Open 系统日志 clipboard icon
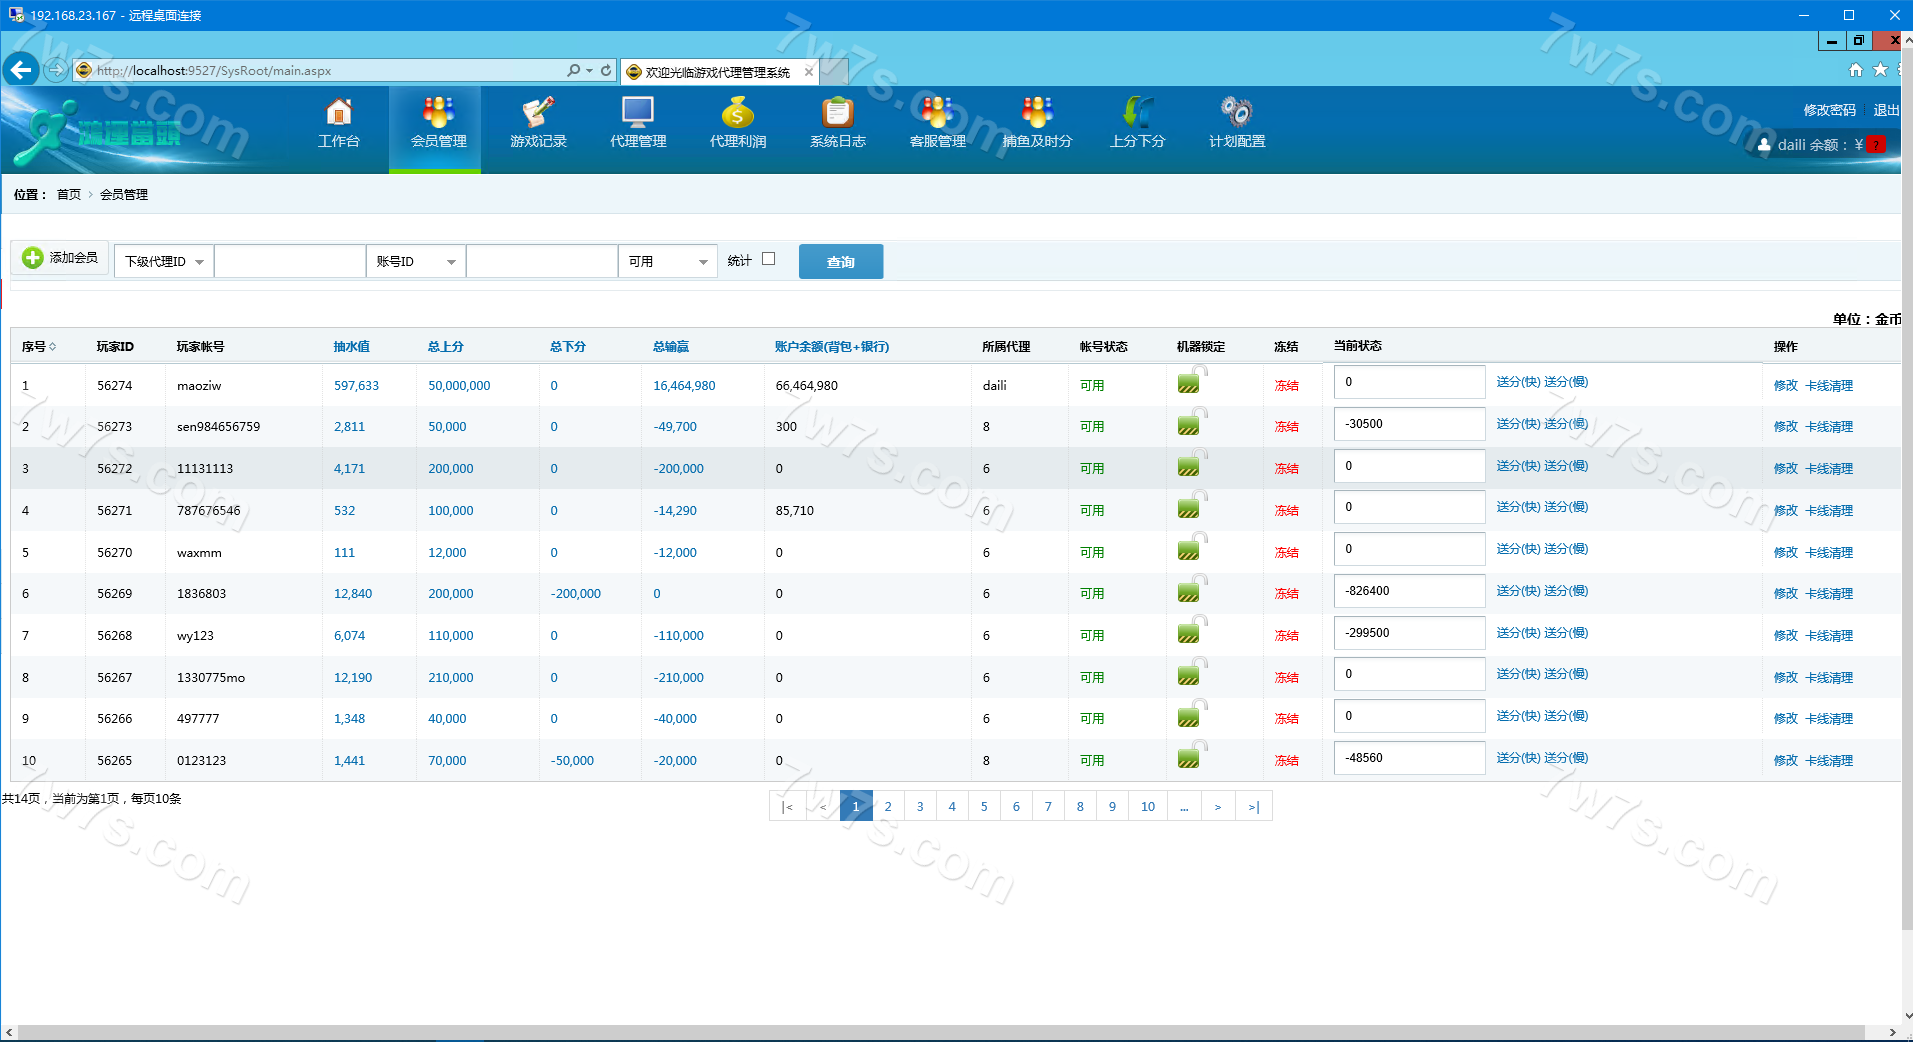This screenshot has height=1042, width=1913. coord(838,112)
